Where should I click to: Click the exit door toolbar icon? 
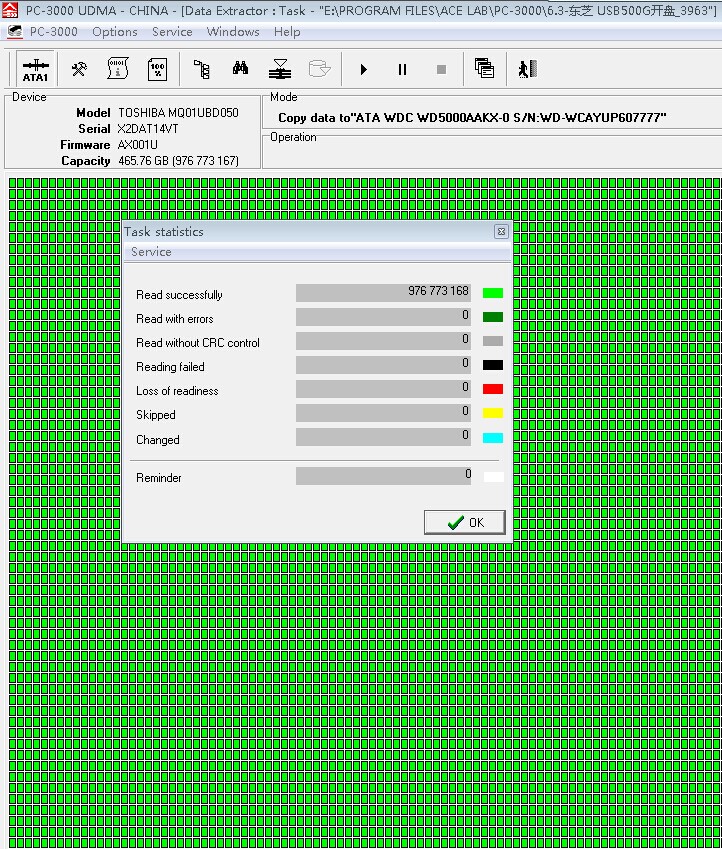pyautogui.click(x=527, y=69)
